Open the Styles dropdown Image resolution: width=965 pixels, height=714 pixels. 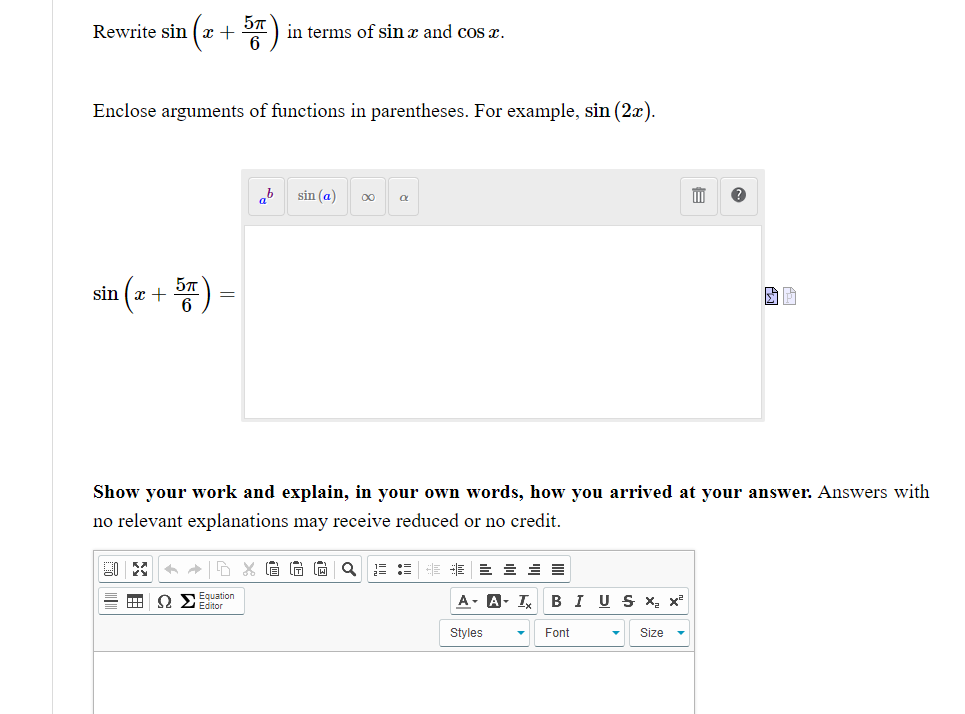[x=484, y=632]
